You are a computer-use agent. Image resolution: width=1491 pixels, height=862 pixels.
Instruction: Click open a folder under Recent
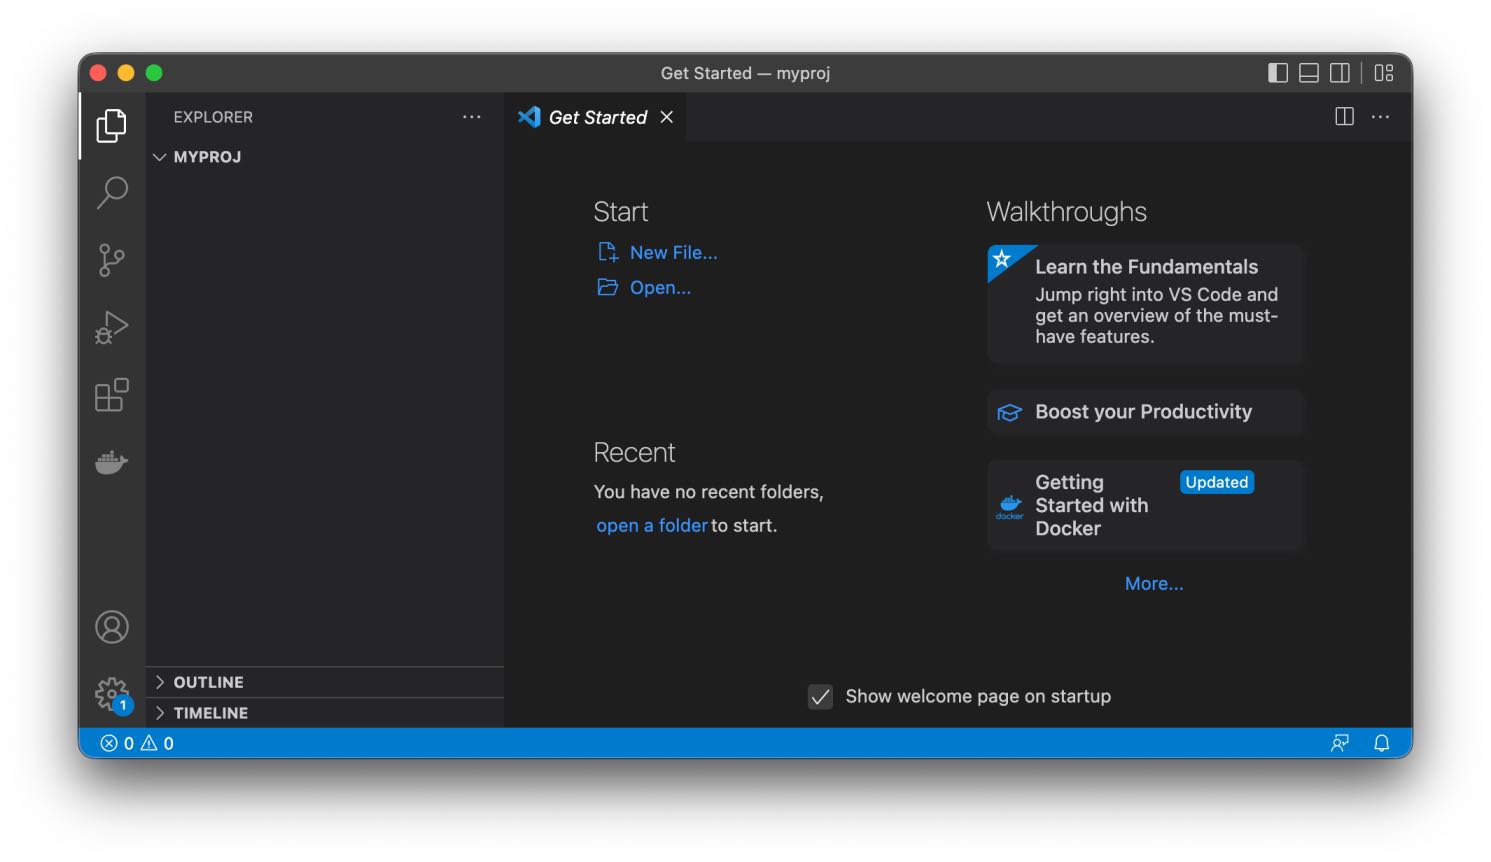(651, 525)
